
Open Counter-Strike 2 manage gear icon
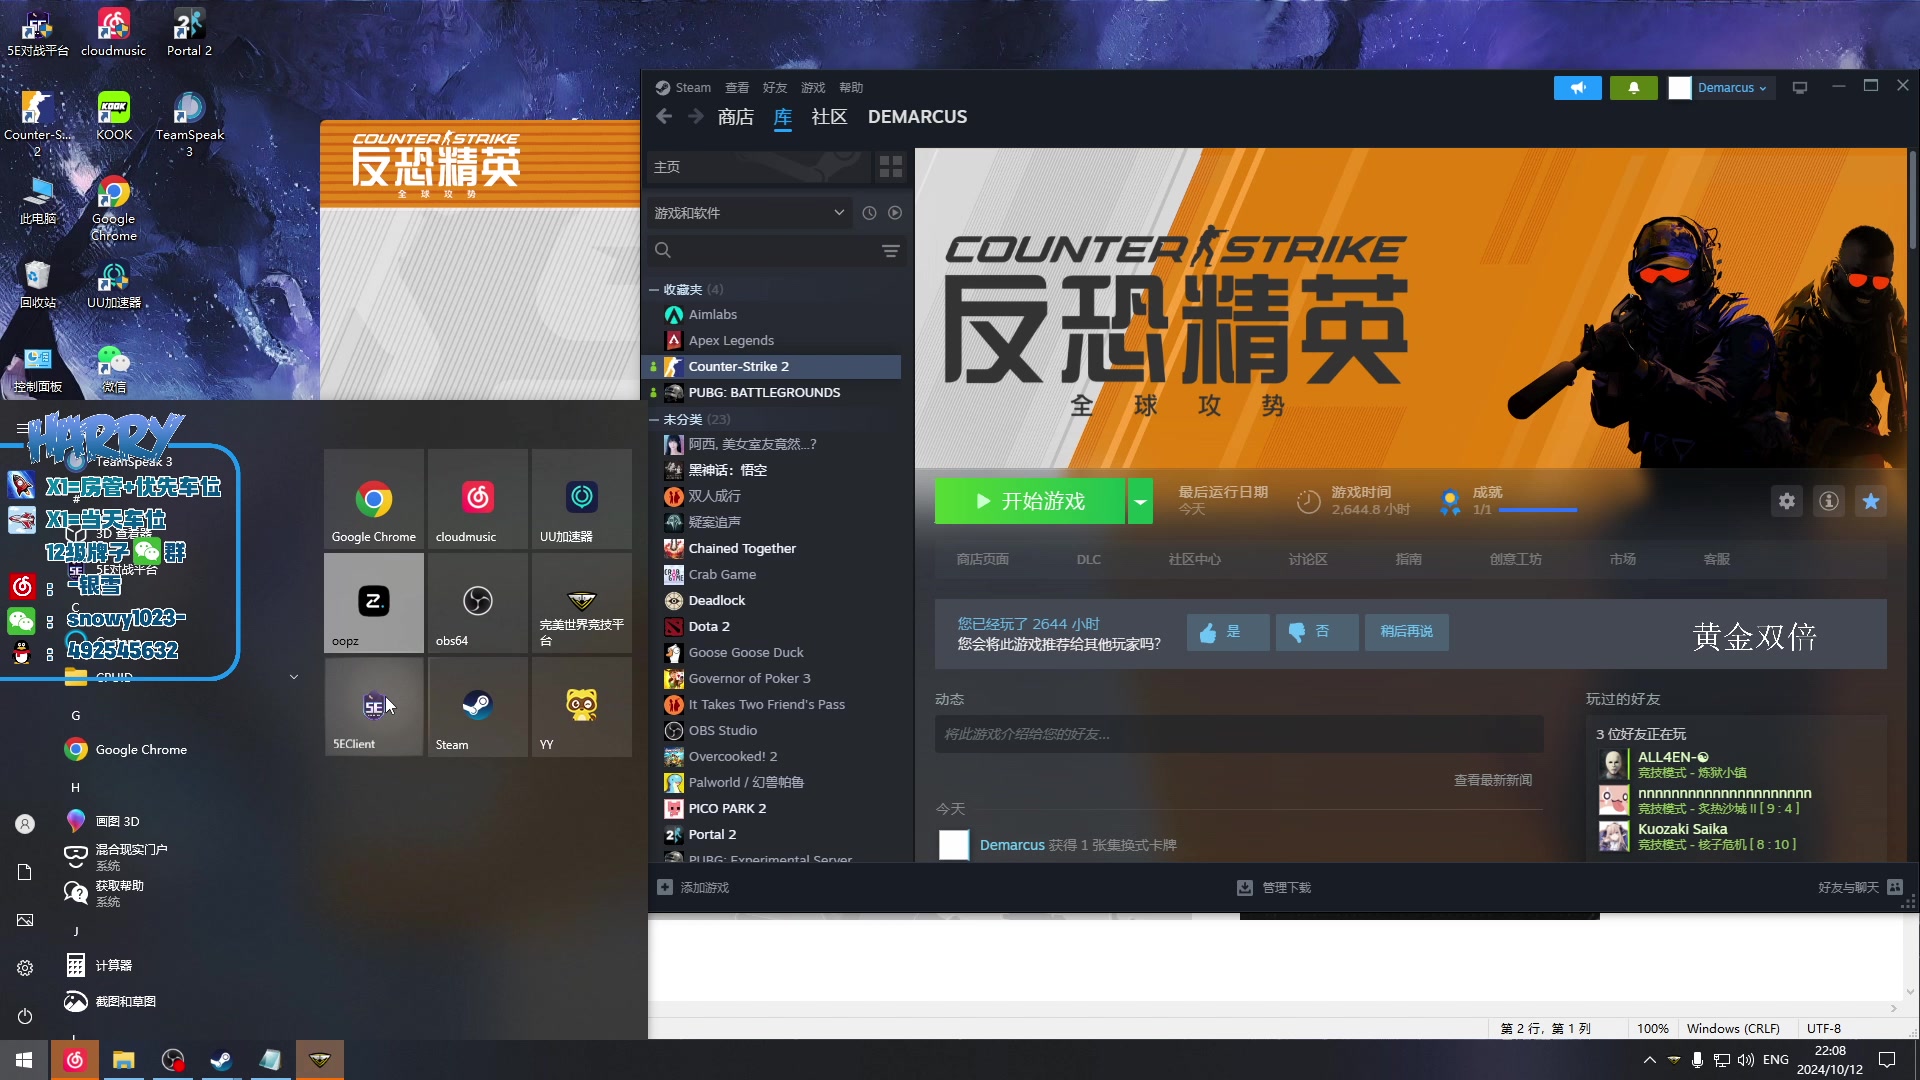(1787, 501)
